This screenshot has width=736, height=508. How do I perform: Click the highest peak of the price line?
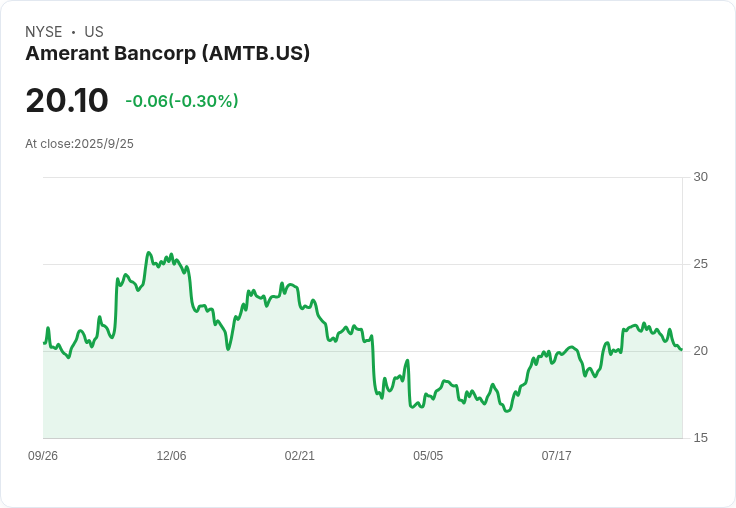click(149, 253)
